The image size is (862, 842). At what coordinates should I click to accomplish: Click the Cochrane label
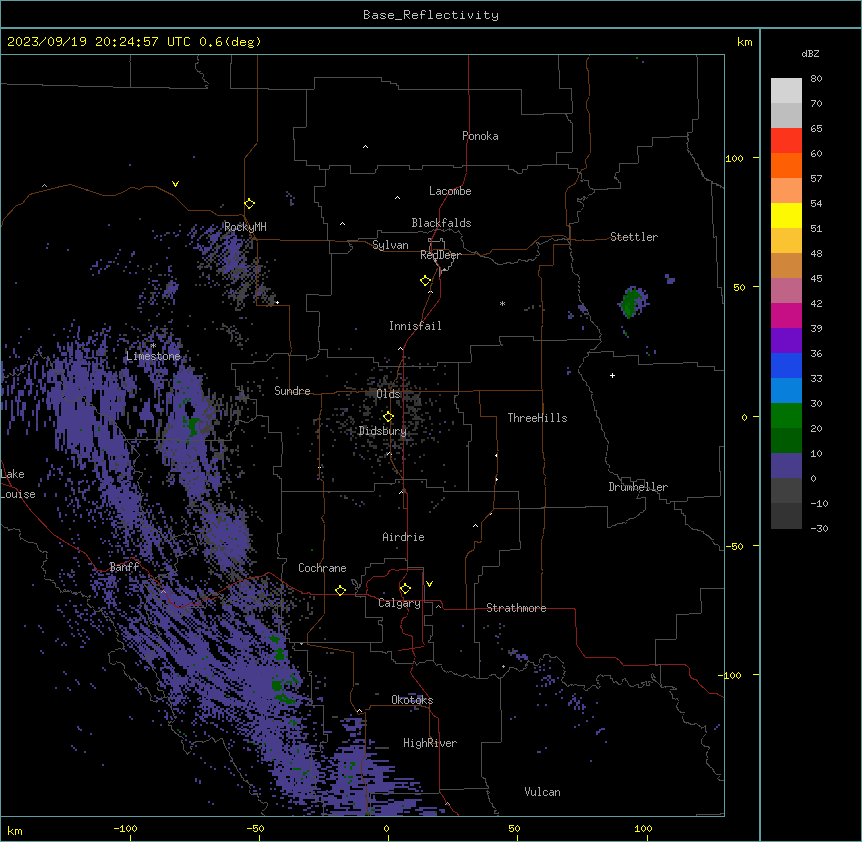coord(322,568)
